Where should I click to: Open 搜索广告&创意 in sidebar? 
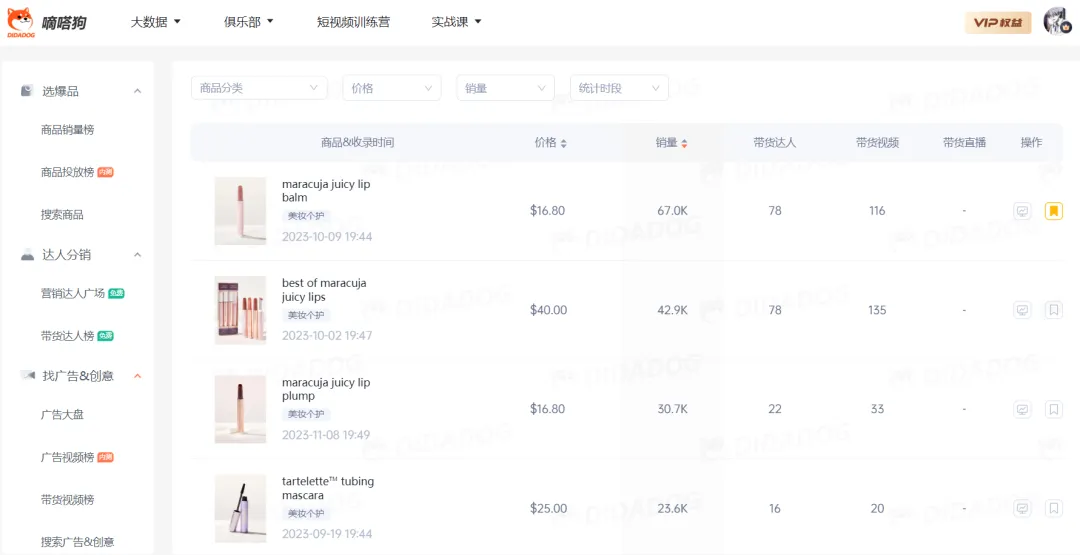(x=76, y=542)
